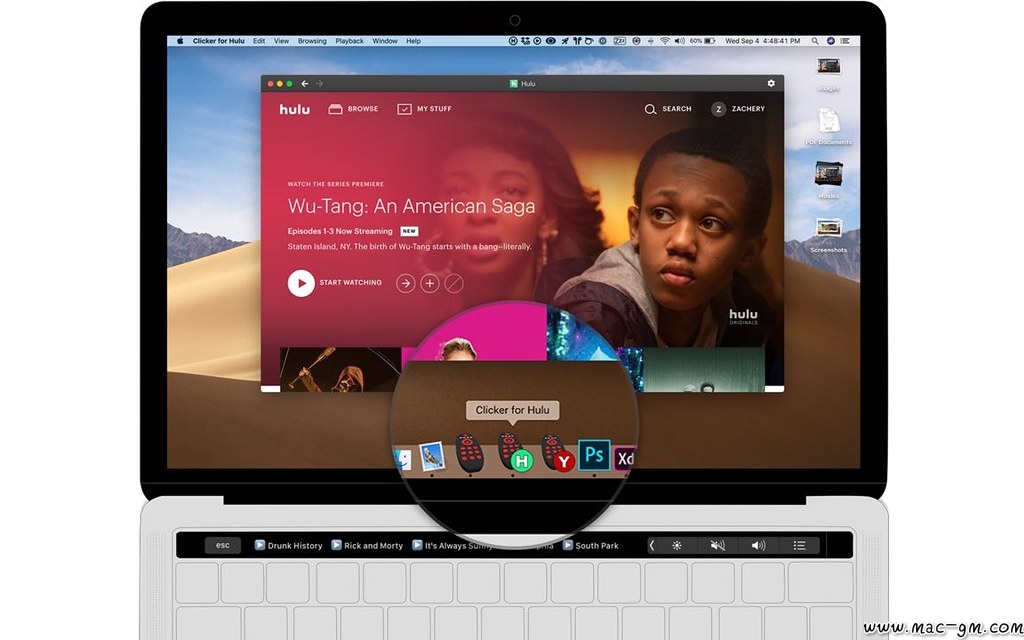Click the back arrow in Clicker window title bar
This screenshot has width=1024, height=640.
[x=305, y=84]
